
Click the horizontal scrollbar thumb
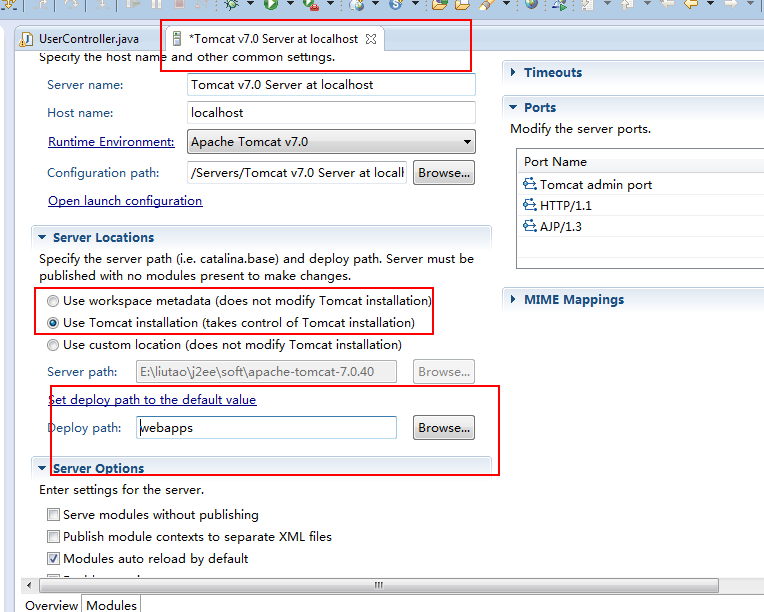[x=379, y=585]
